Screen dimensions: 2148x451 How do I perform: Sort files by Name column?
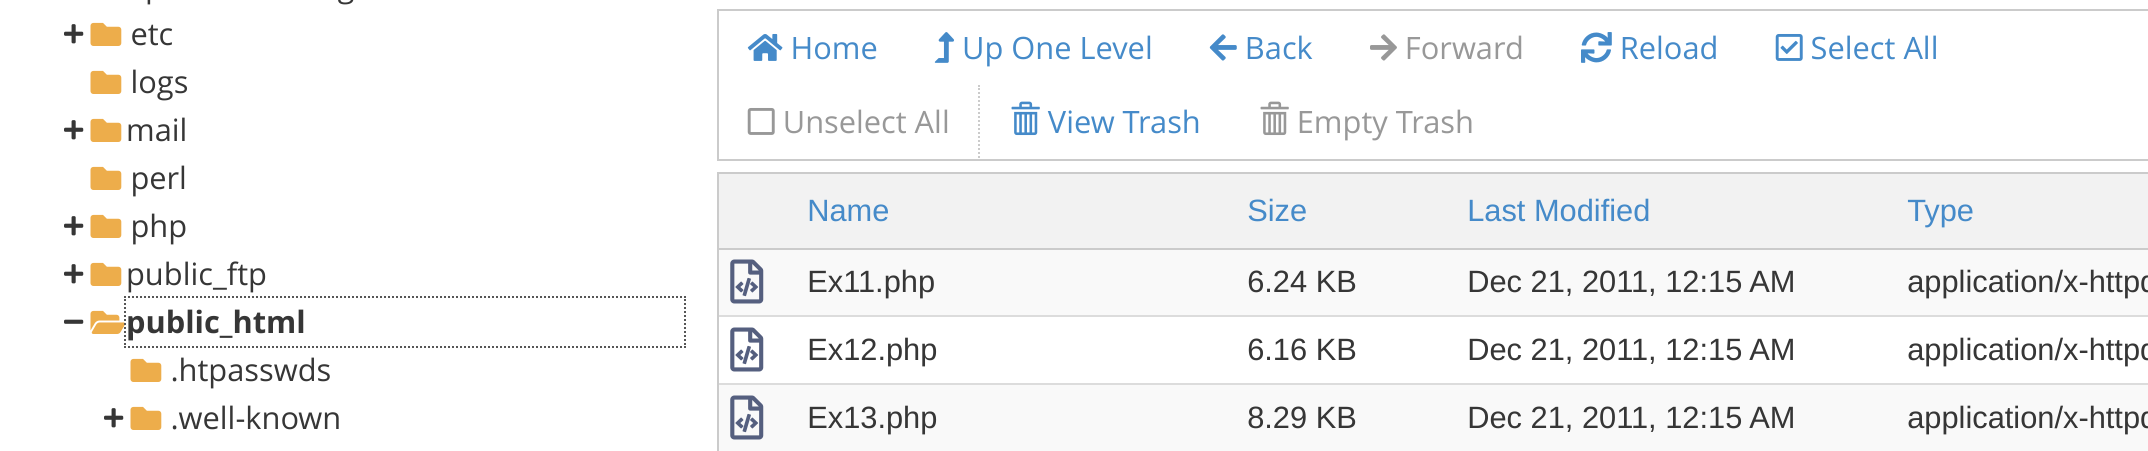click(848, 211)
